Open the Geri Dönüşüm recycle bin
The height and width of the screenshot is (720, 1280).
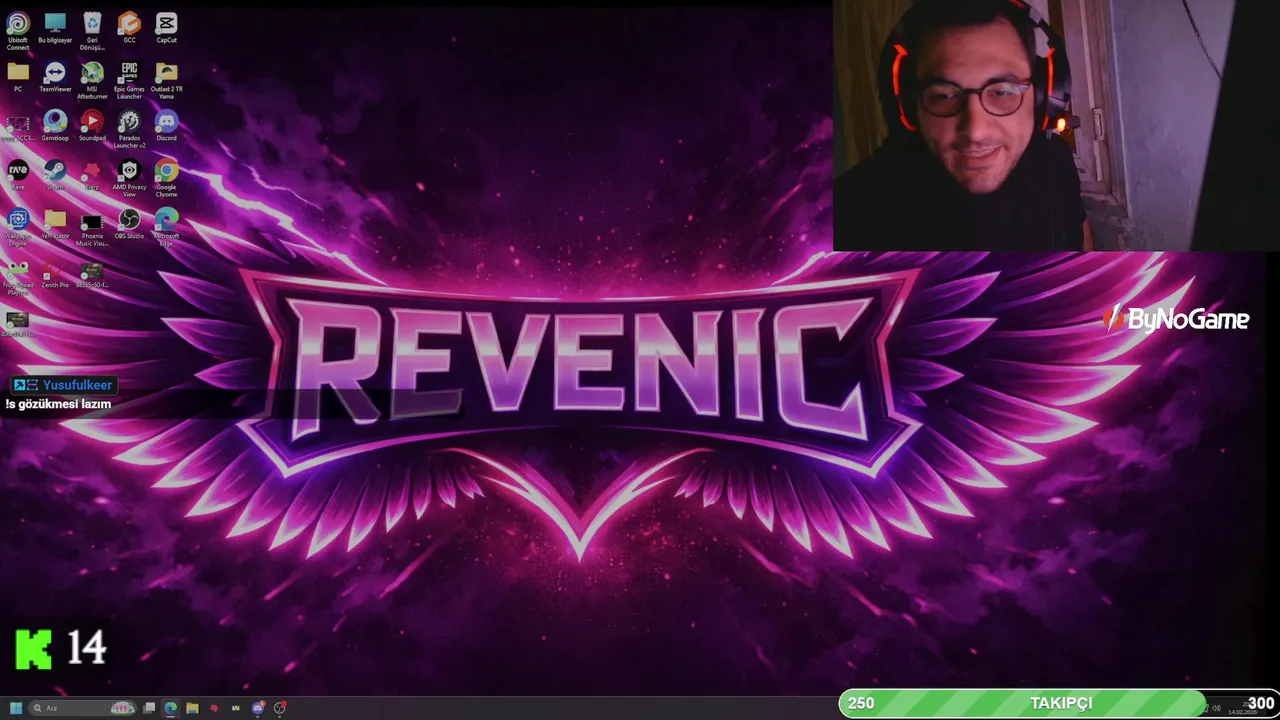tap(92, 30)
